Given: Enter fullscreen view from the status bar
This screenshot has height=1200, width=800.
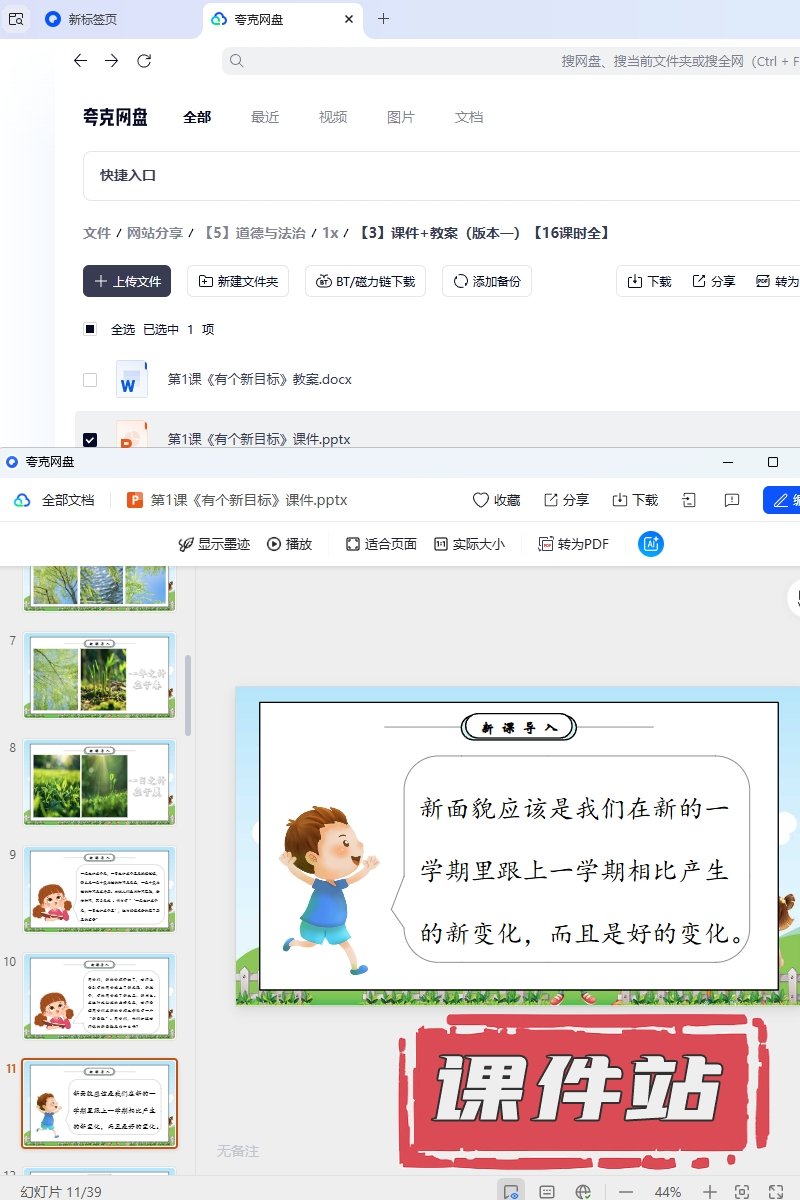Looking at the screenshot, I should coord(775,1191).
